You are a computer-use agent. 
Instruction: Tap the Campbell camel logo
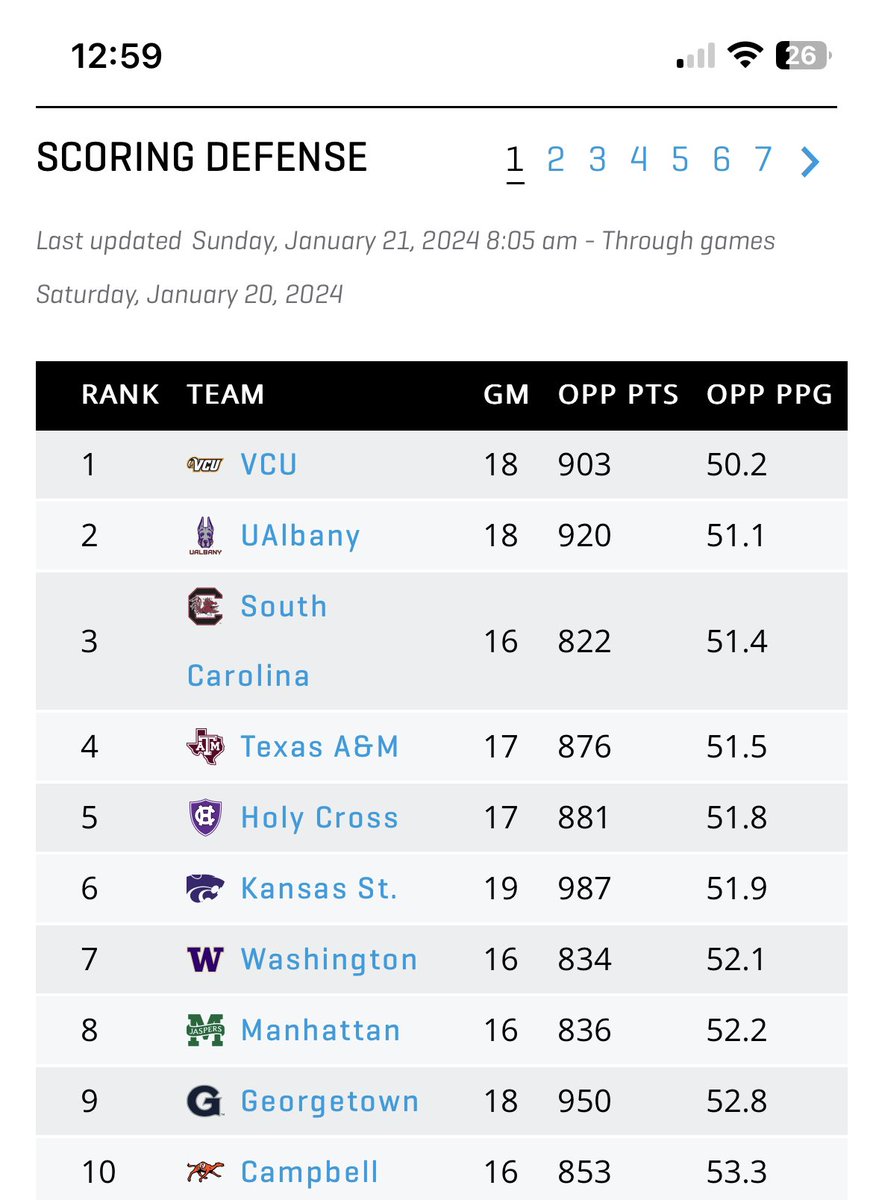pyautogui.click(x=204, y=1172)
